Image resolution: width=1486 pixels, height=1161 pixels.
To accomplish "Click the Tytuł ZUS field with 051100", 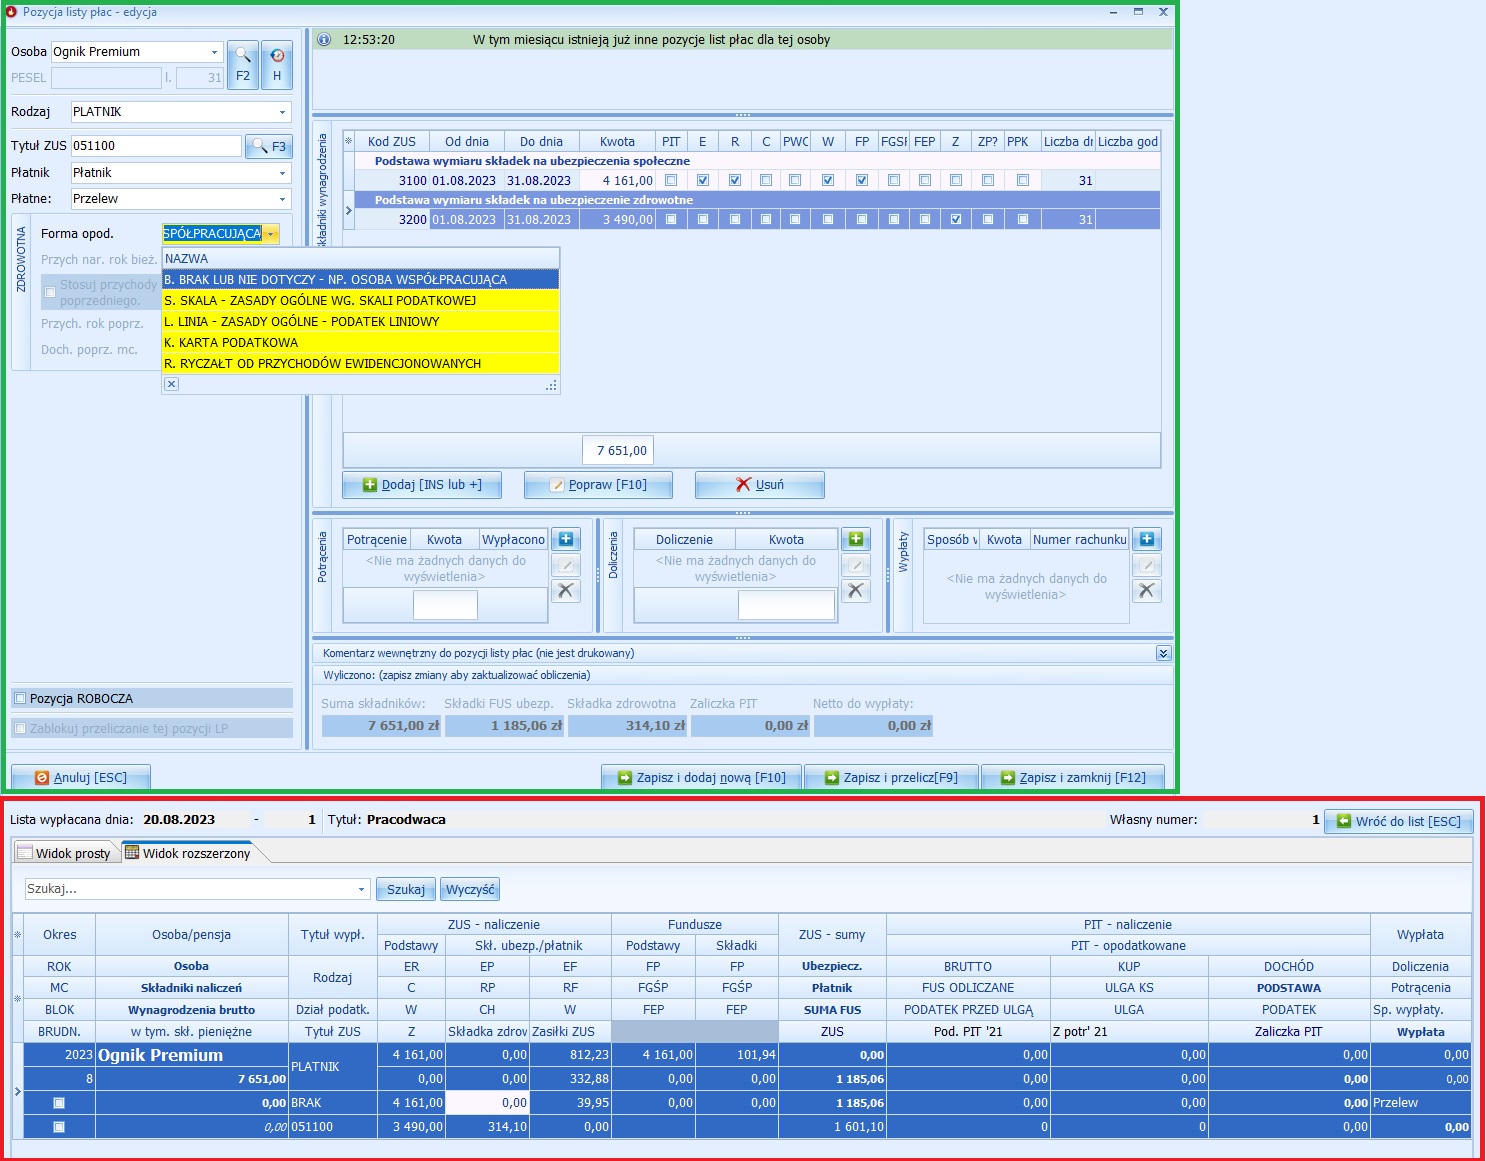I will [x=156, y=146].
